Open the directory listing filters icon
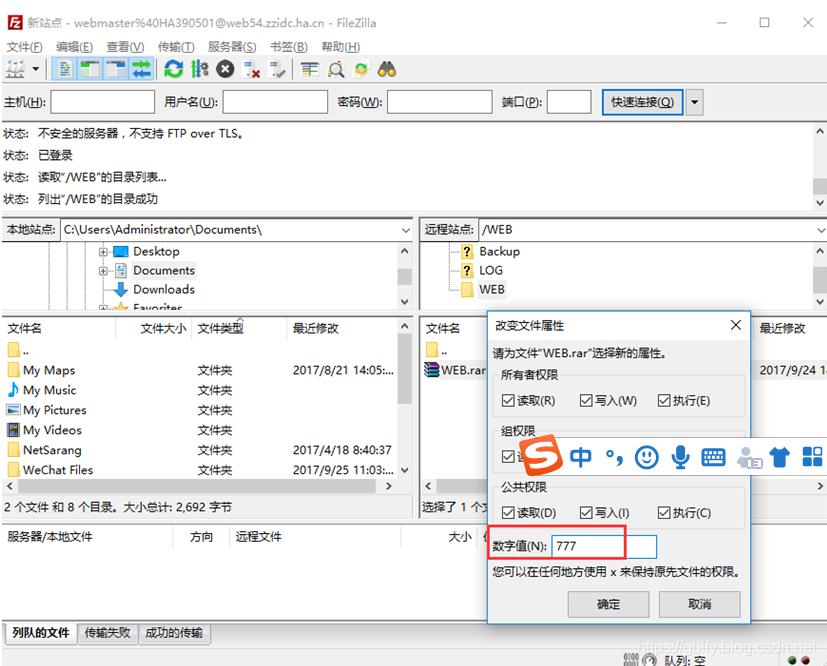 pos(310,69)
